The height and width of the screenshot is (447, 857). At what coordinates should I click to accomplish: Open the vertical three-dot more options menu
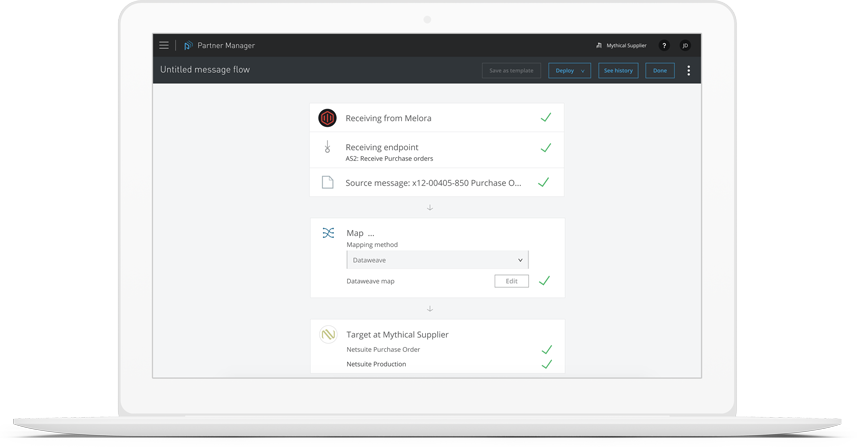point(689,70)
